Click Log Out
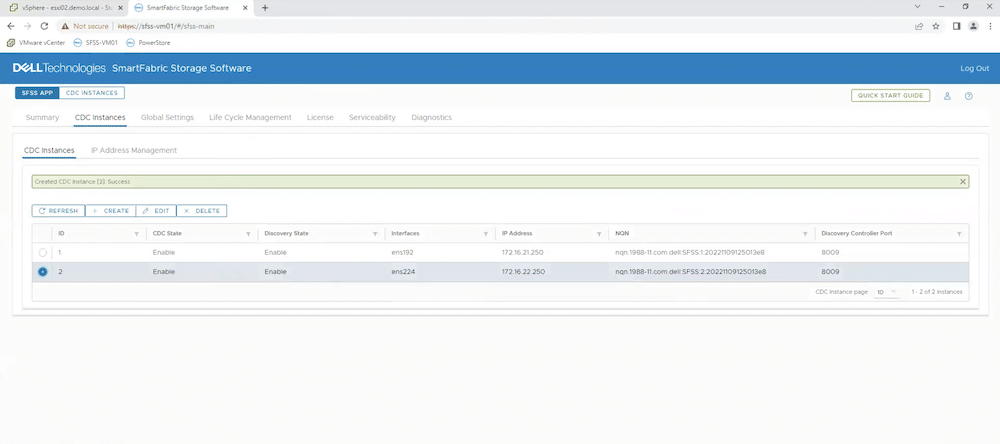 click(x=974, y=68)
